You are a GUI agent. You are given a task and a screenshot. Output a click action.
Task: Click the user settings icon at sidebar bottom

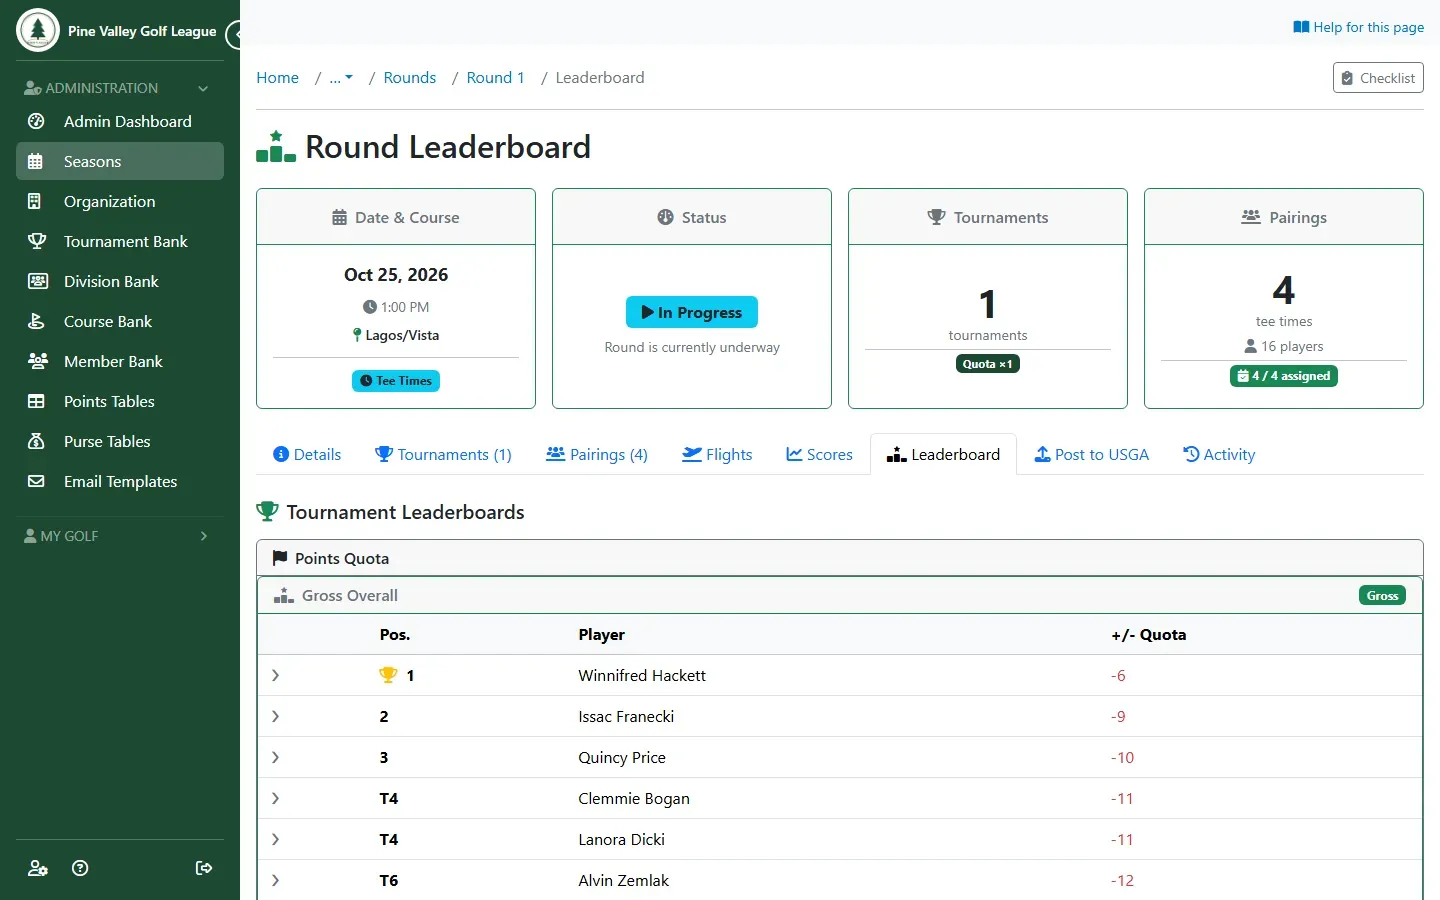pos(38,868)
